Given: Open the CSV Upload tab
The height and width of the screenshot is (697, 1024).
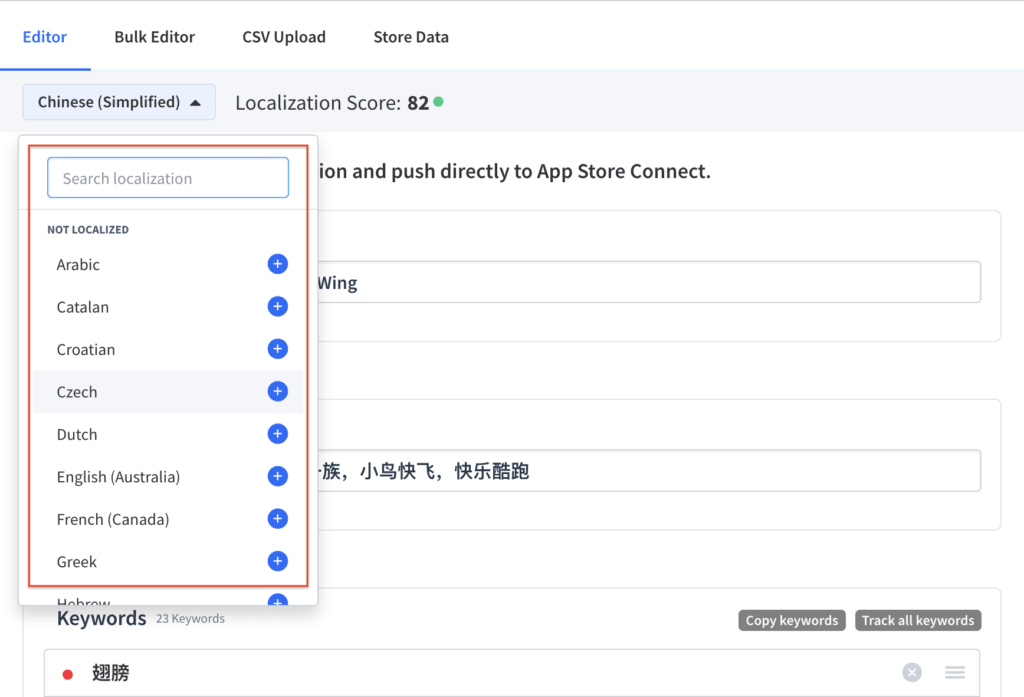Looking at the screenshot, I should pyautogui.click(x=283, y=36).
